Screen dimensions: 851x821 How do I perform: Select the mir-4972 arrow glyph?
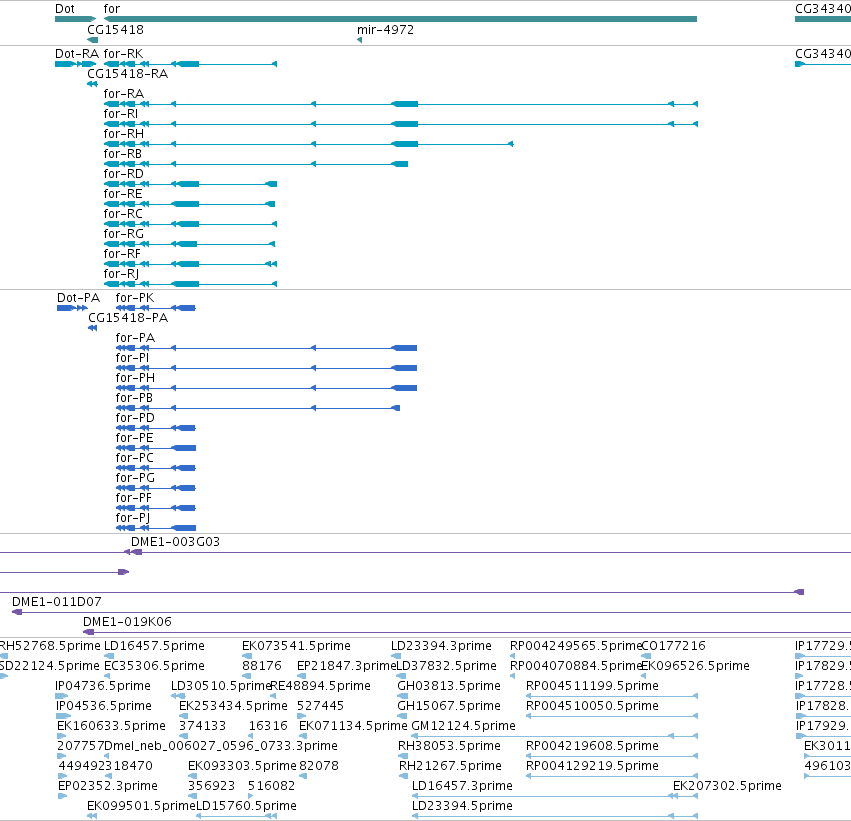tap(359, 40)
